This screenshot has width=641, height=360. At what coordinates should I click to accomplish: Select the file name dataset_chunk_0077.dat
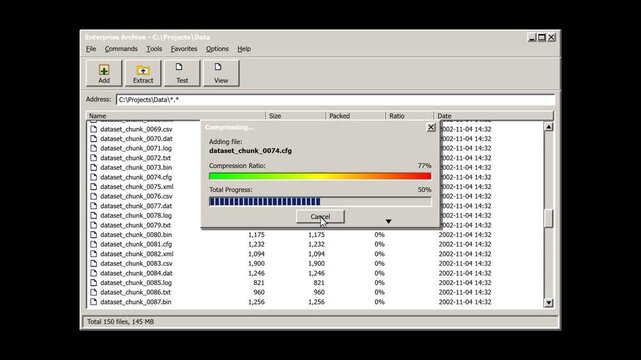pyautogui.click(x=136, y=206)
